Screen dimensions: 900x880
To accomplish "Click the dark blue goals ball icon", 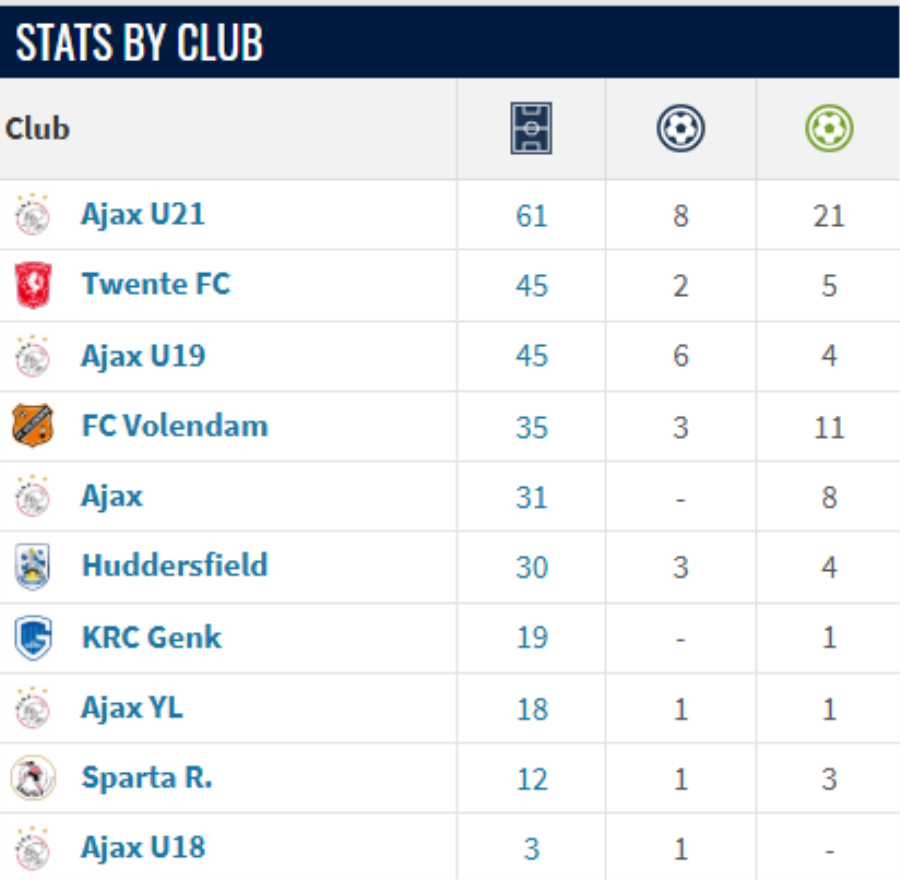I will pyautogui.click(x=680, y=128).
